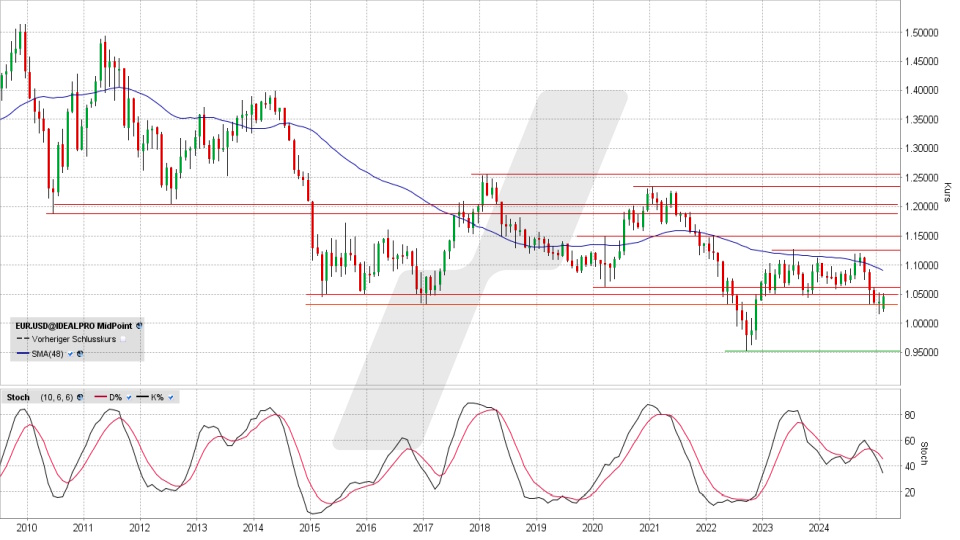
Task: Select the SMA(48) legend label
Action: click(49, 353)
